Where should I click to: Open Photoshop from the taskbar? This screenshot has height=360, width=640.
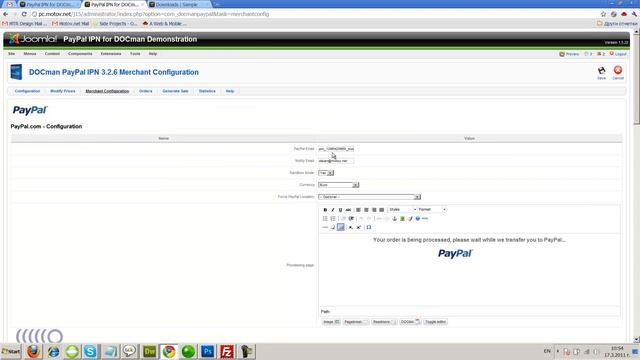click(207, 351)
